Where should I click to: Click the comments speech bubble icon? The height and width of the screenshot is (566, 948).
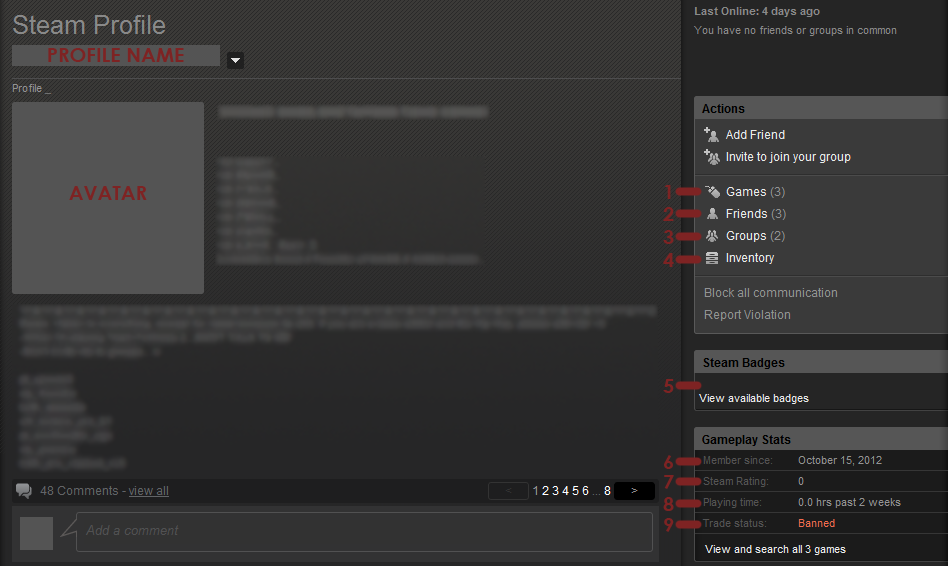coord(24,490)
